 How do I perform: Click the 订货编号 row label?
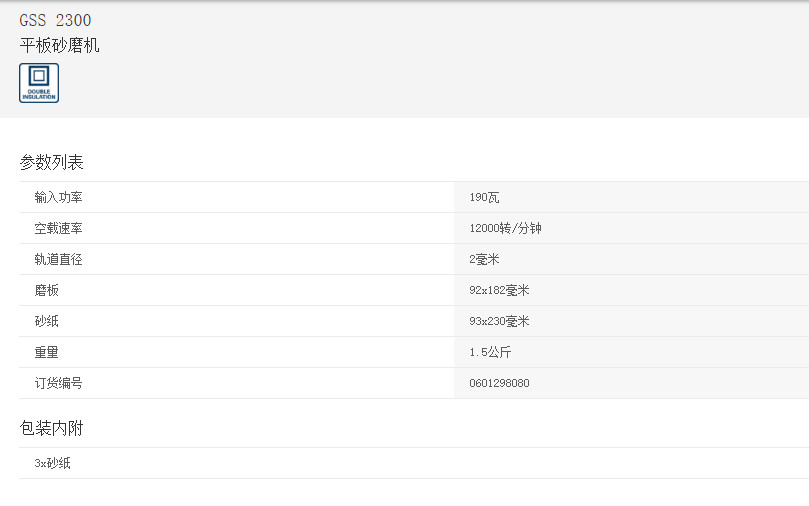[58, 384]
